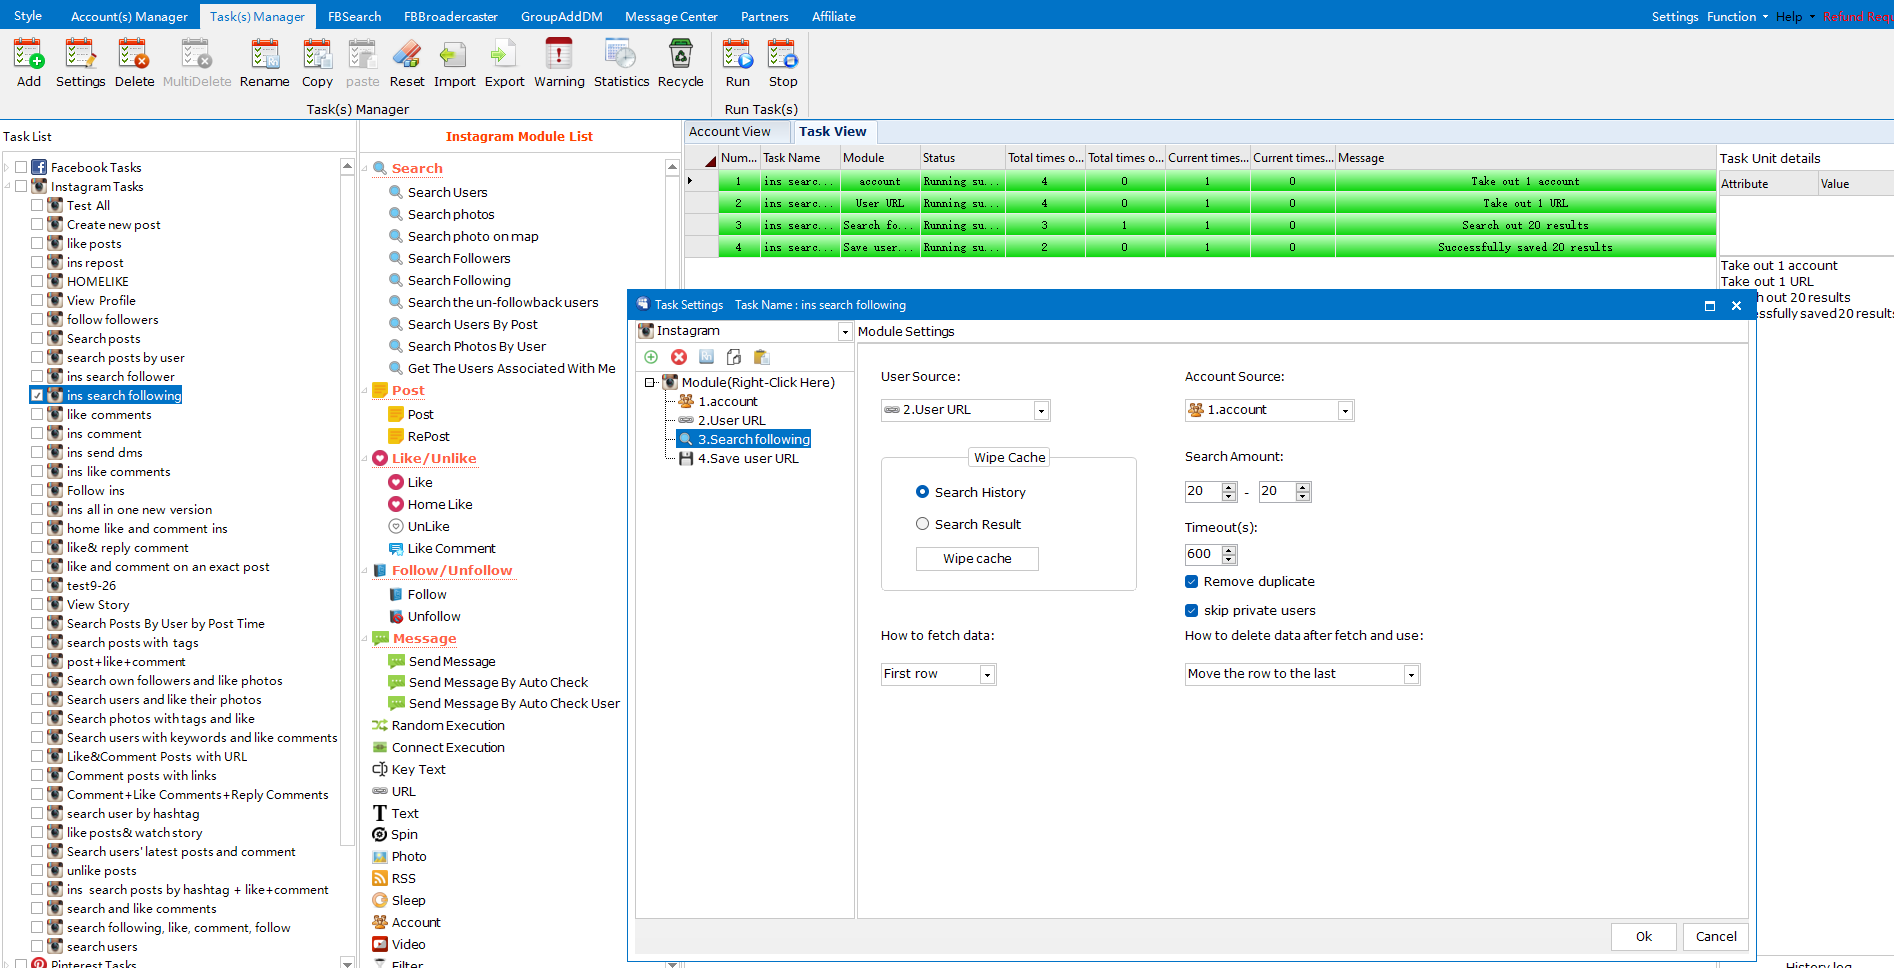Uncheck the ins search following task checkbox
Viewport: 1894px width, 968px height.
37,395
